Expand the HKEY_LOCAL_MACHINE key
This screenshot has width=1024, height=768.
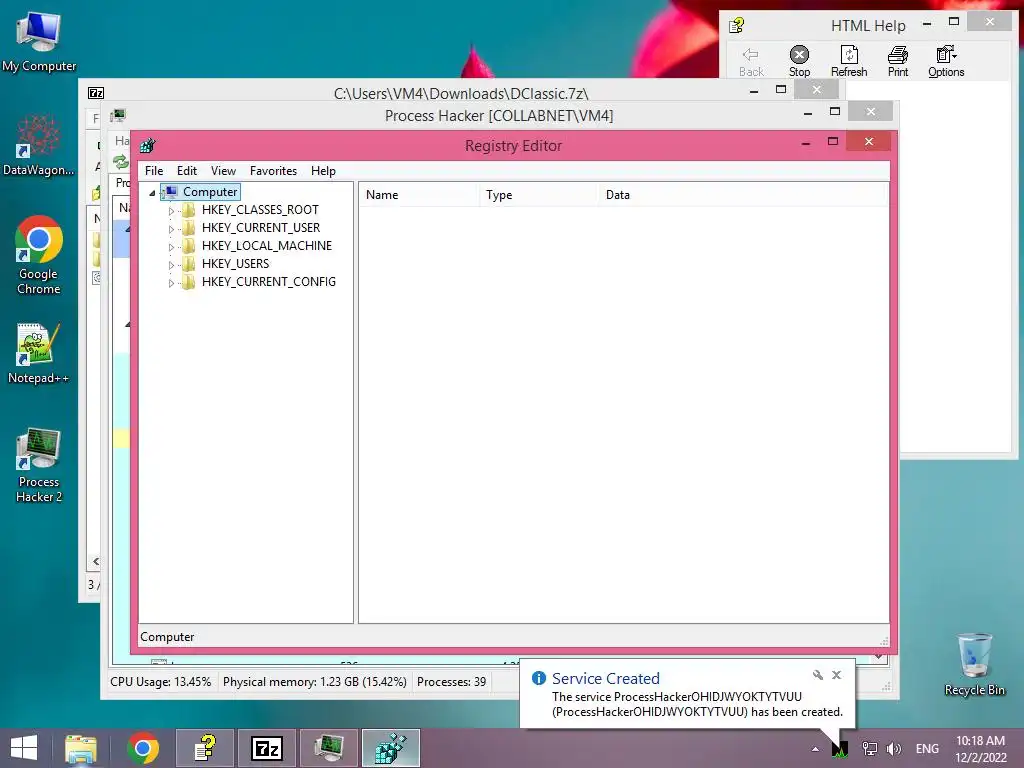pyautogui.click(x=171, y=247)
